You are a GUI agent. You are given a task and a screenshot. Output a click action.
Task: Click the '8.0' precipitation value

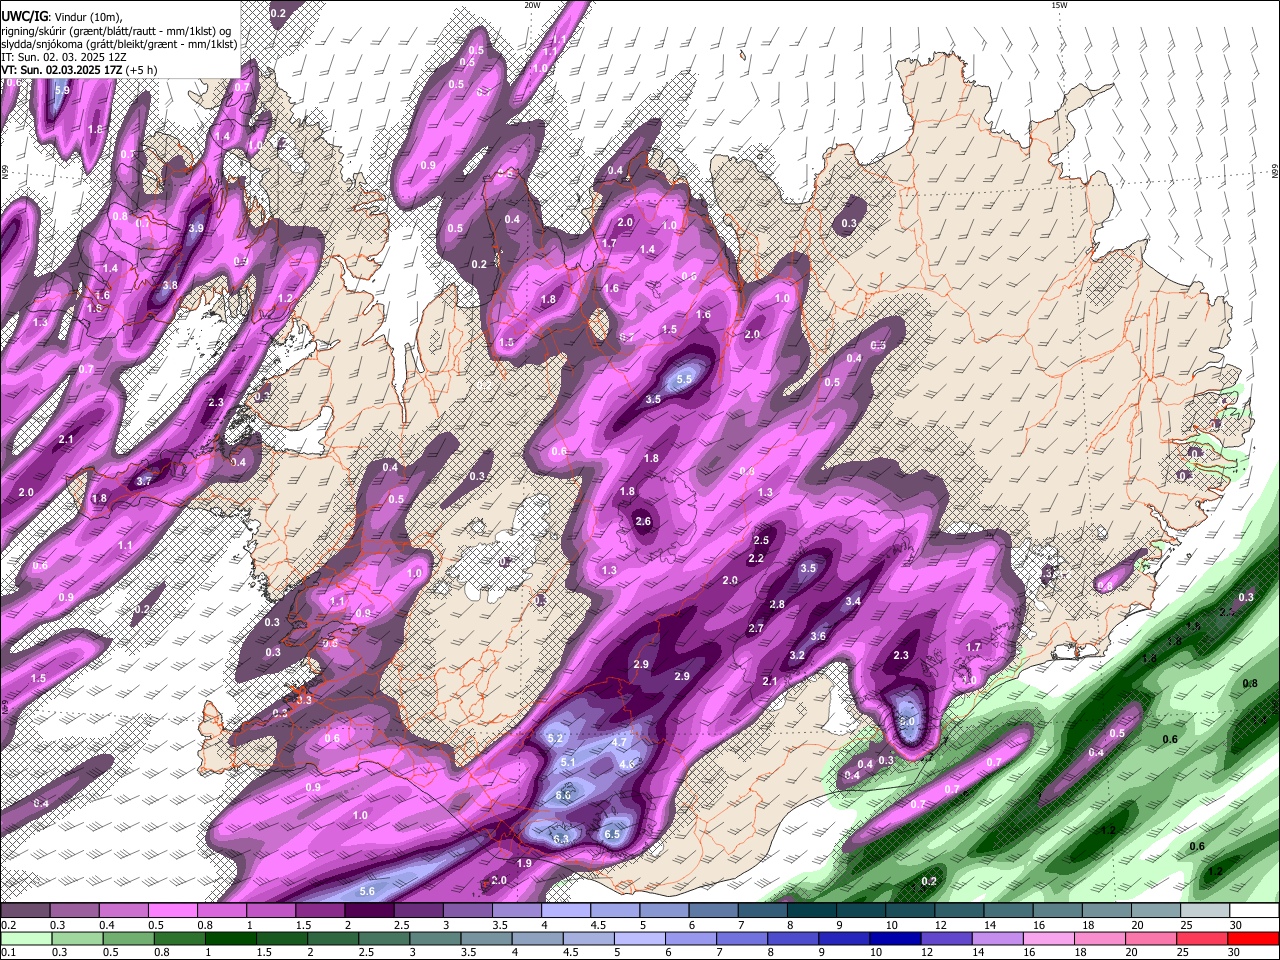(907, 721)
